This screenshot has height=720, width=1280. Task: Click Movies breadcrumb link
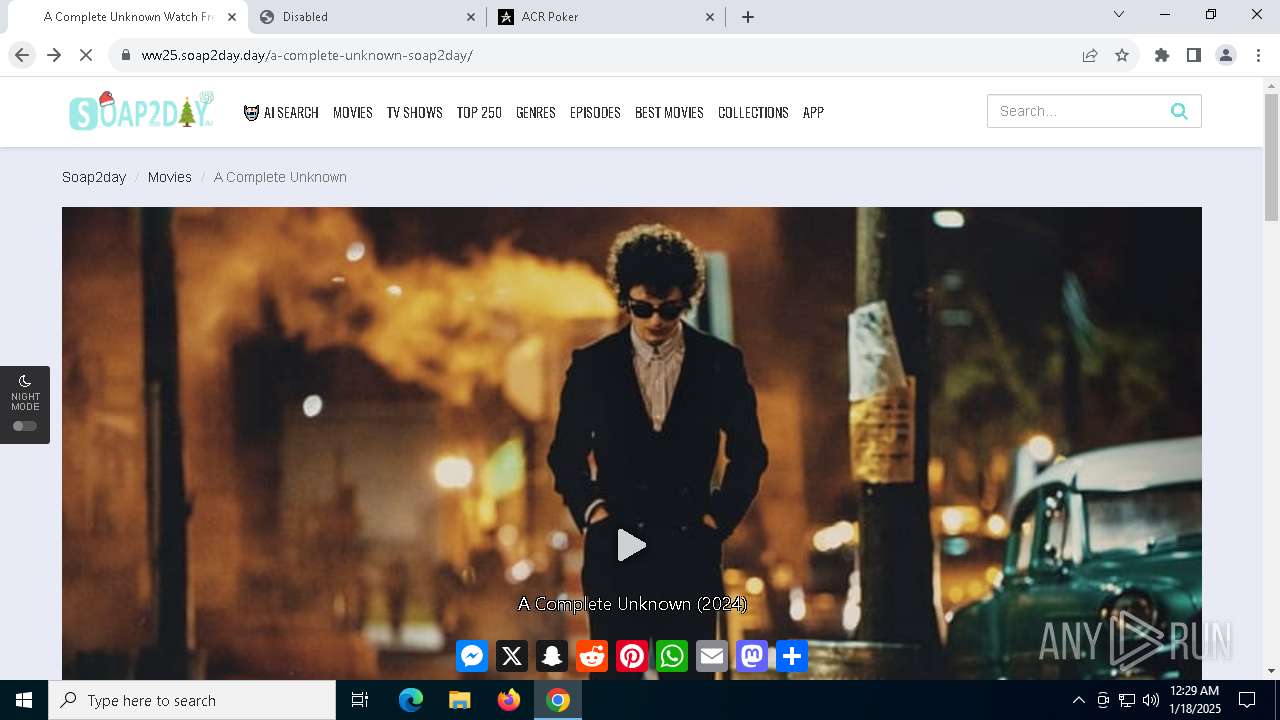coord(170,177)
